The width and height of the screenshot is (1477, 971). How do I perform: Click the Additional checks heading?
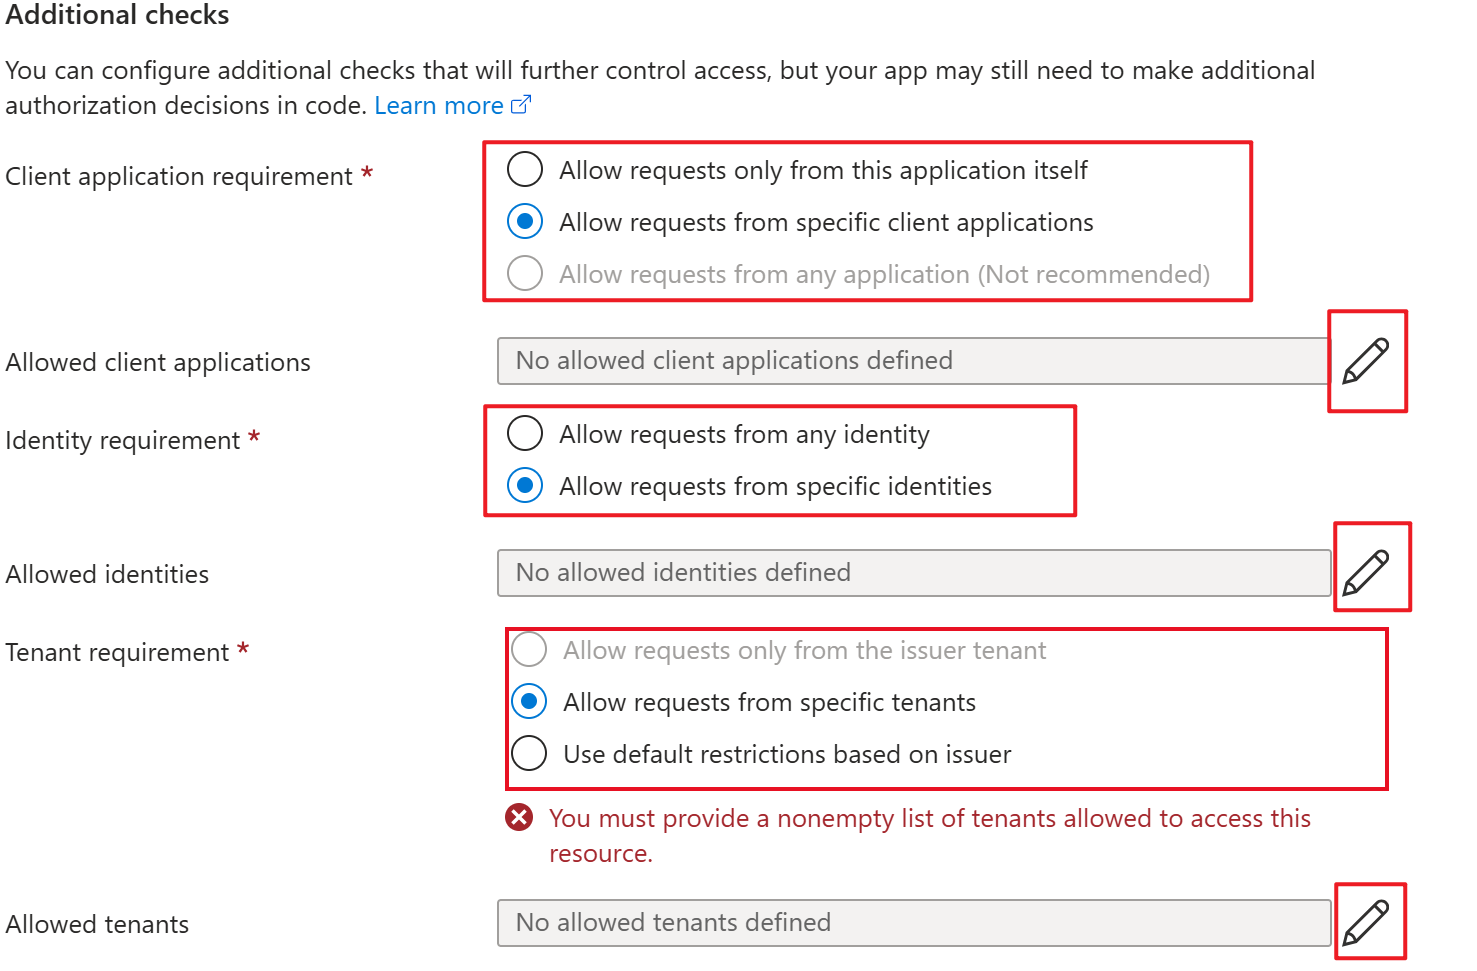pos(117,15)
